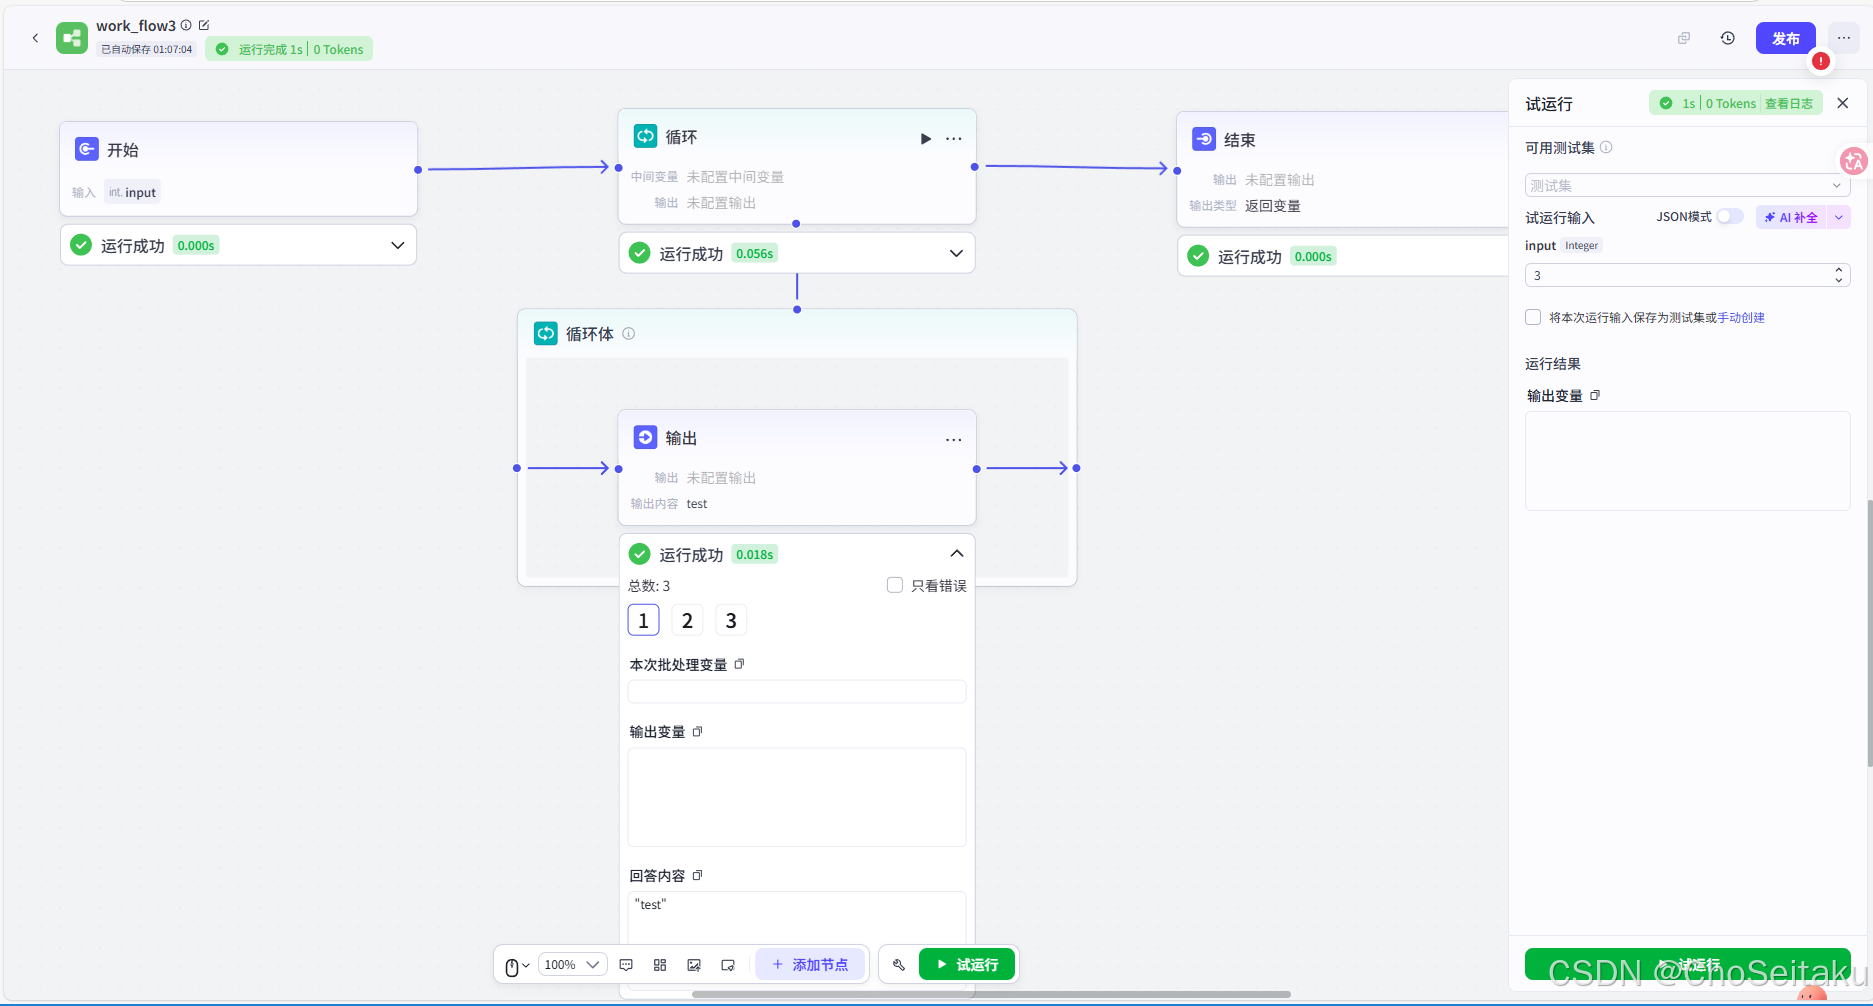Toggle the 只看错误 checkbox

pos(895,585)
